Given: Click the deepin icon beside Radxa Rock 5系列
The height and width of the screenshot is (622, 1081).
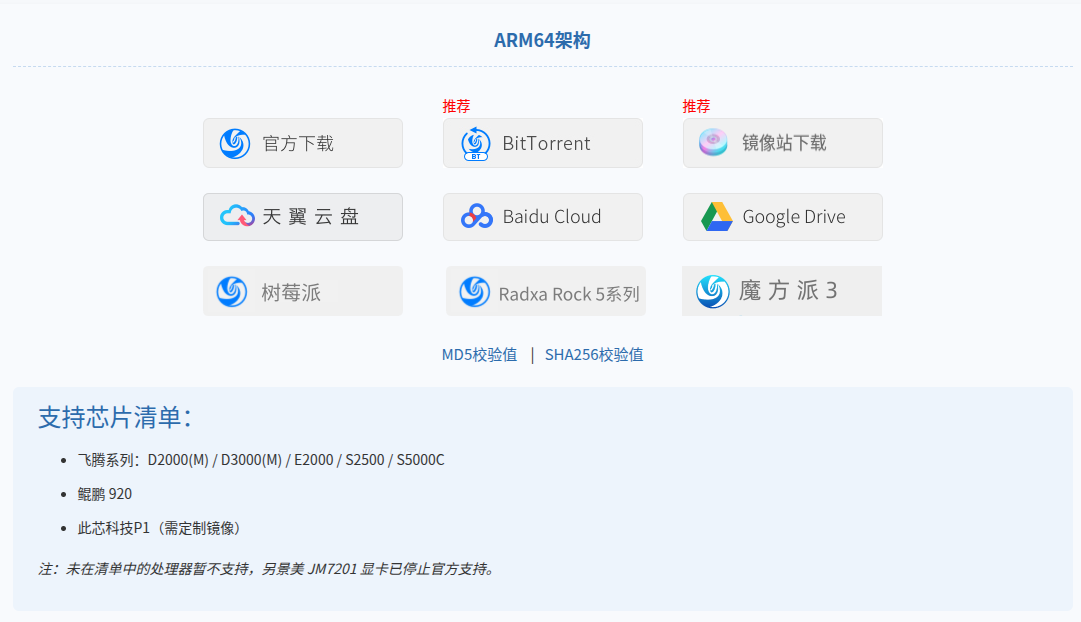Looking at the screenshot, I should tap(474, 292).
